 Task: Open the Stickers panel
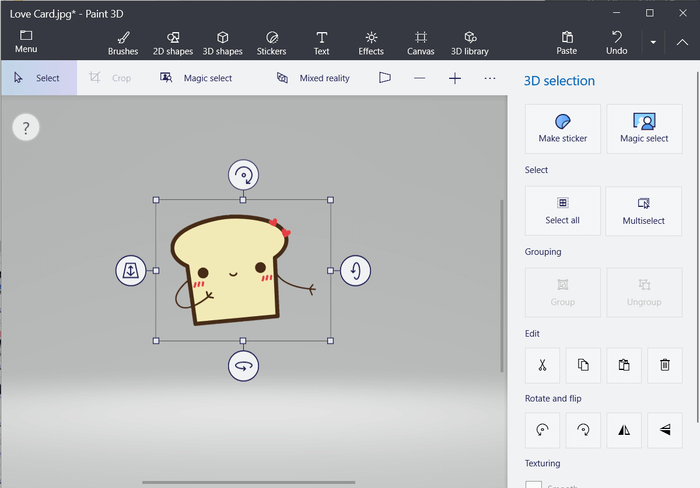(271, 42)
